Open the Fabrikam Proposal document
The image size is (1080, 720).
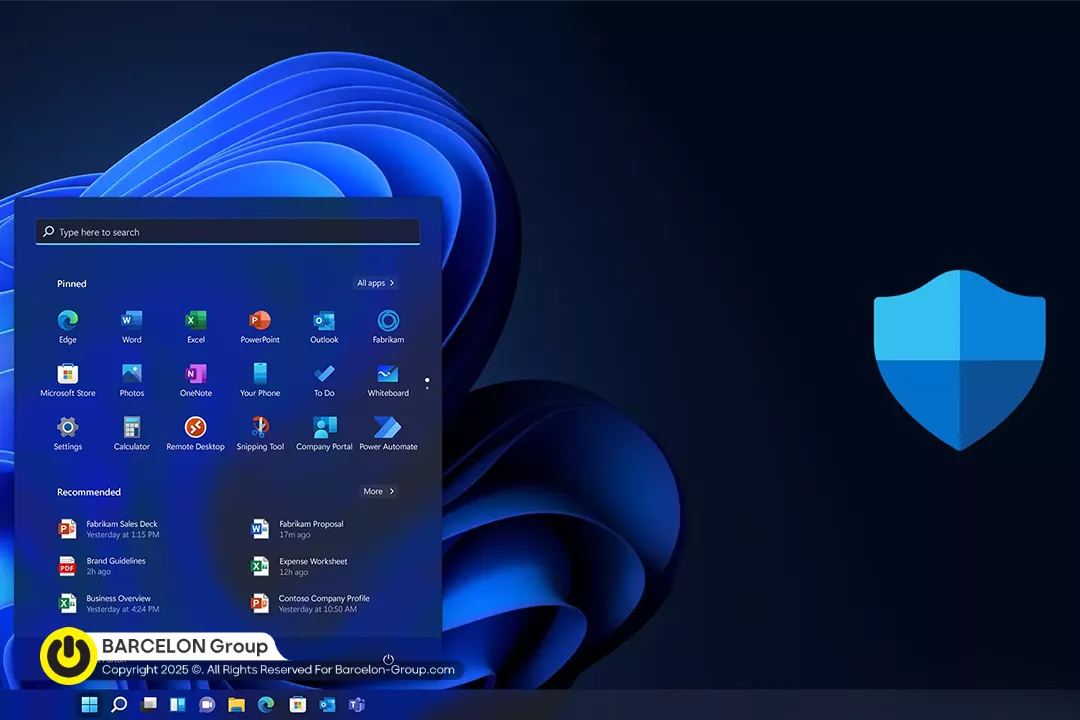tap(298, 528)
